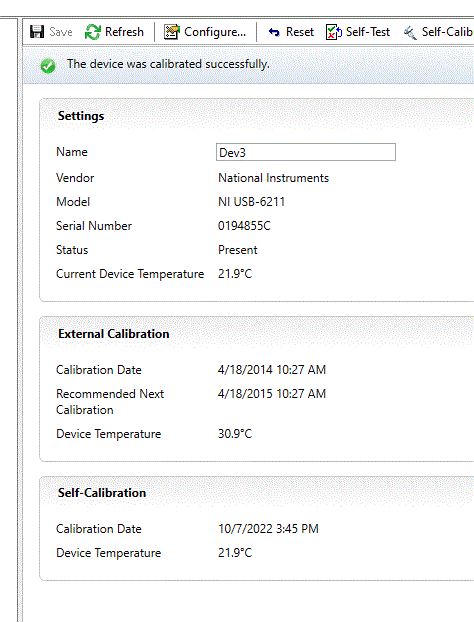The width and height of the screenshot is (474, 622).
Task: Select external calibration date 4/18/2014 10:27 AM
Action: [272, 370]
